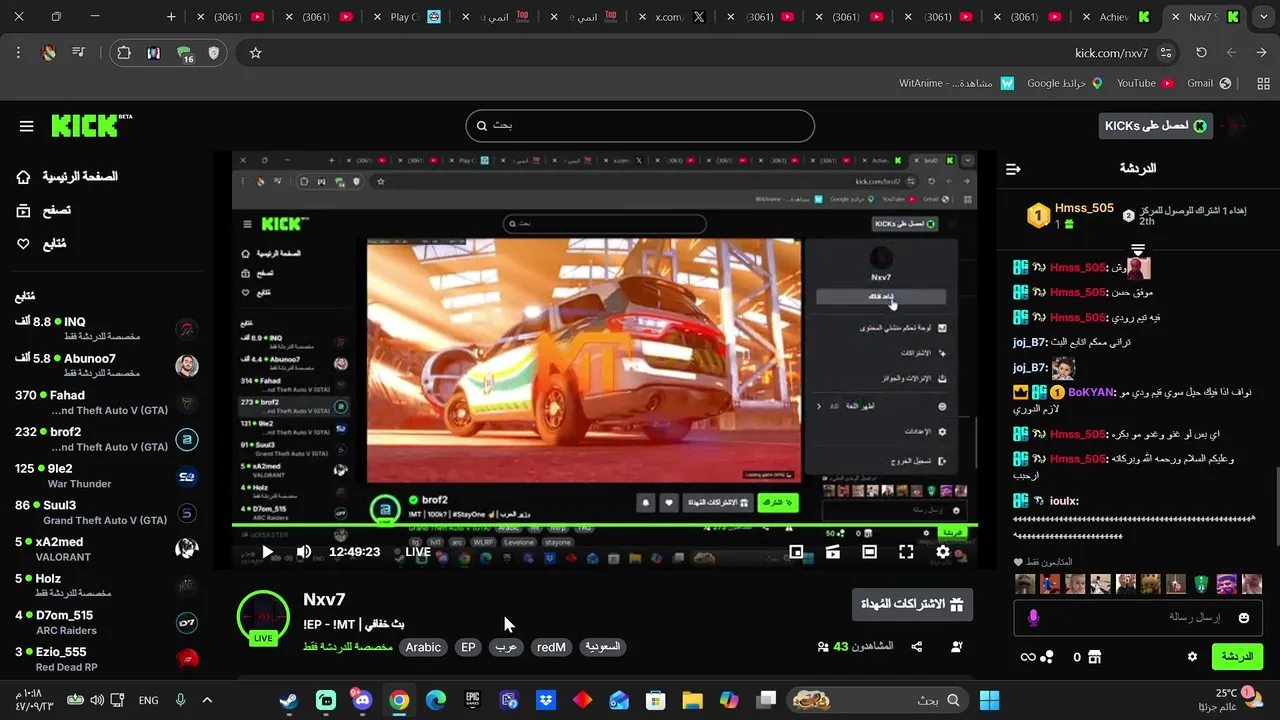Screen dimensions: 1280x720
Task: Open Steam from the taskbar
Action: pos(288,700)
